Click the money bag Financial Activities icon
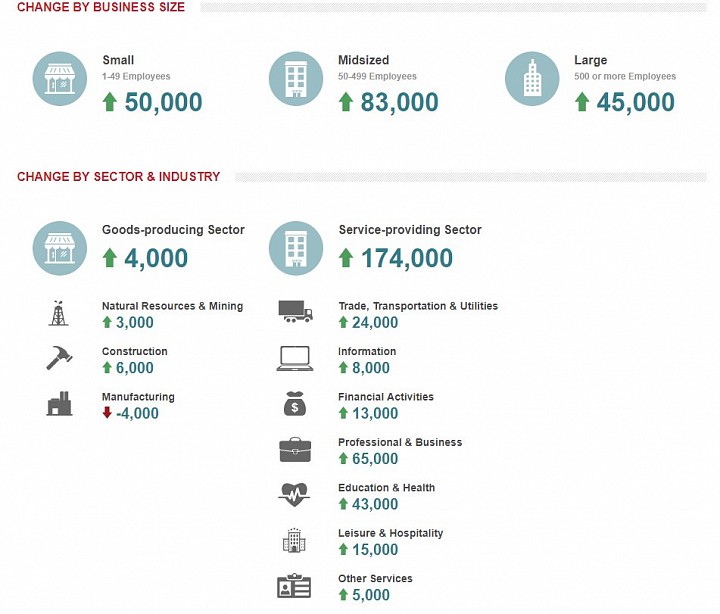This screenshot has height=614, width=720. [x=295, y=403]
